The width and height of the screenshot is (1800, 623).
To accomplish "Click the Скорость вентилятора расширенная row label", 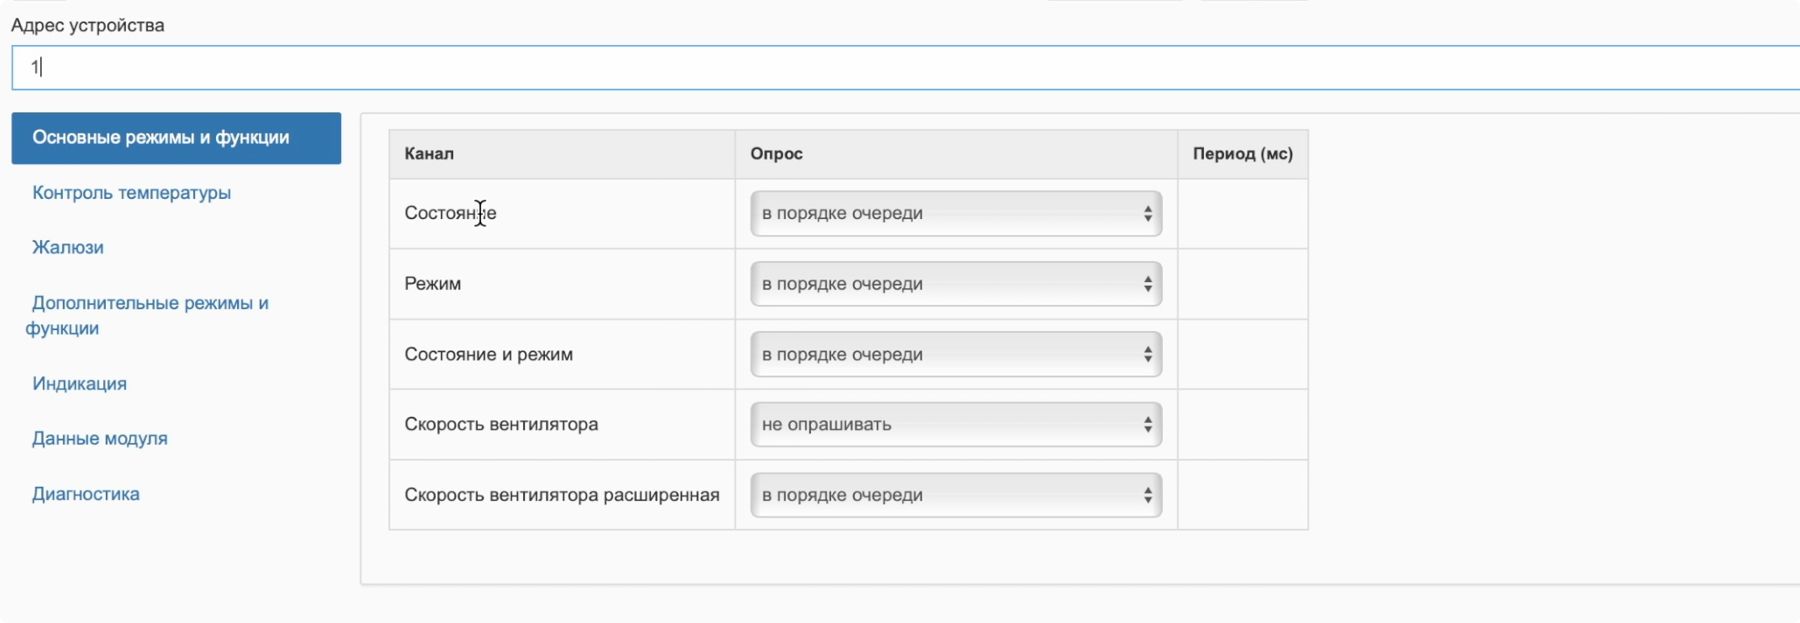I will tap(561, 495).
